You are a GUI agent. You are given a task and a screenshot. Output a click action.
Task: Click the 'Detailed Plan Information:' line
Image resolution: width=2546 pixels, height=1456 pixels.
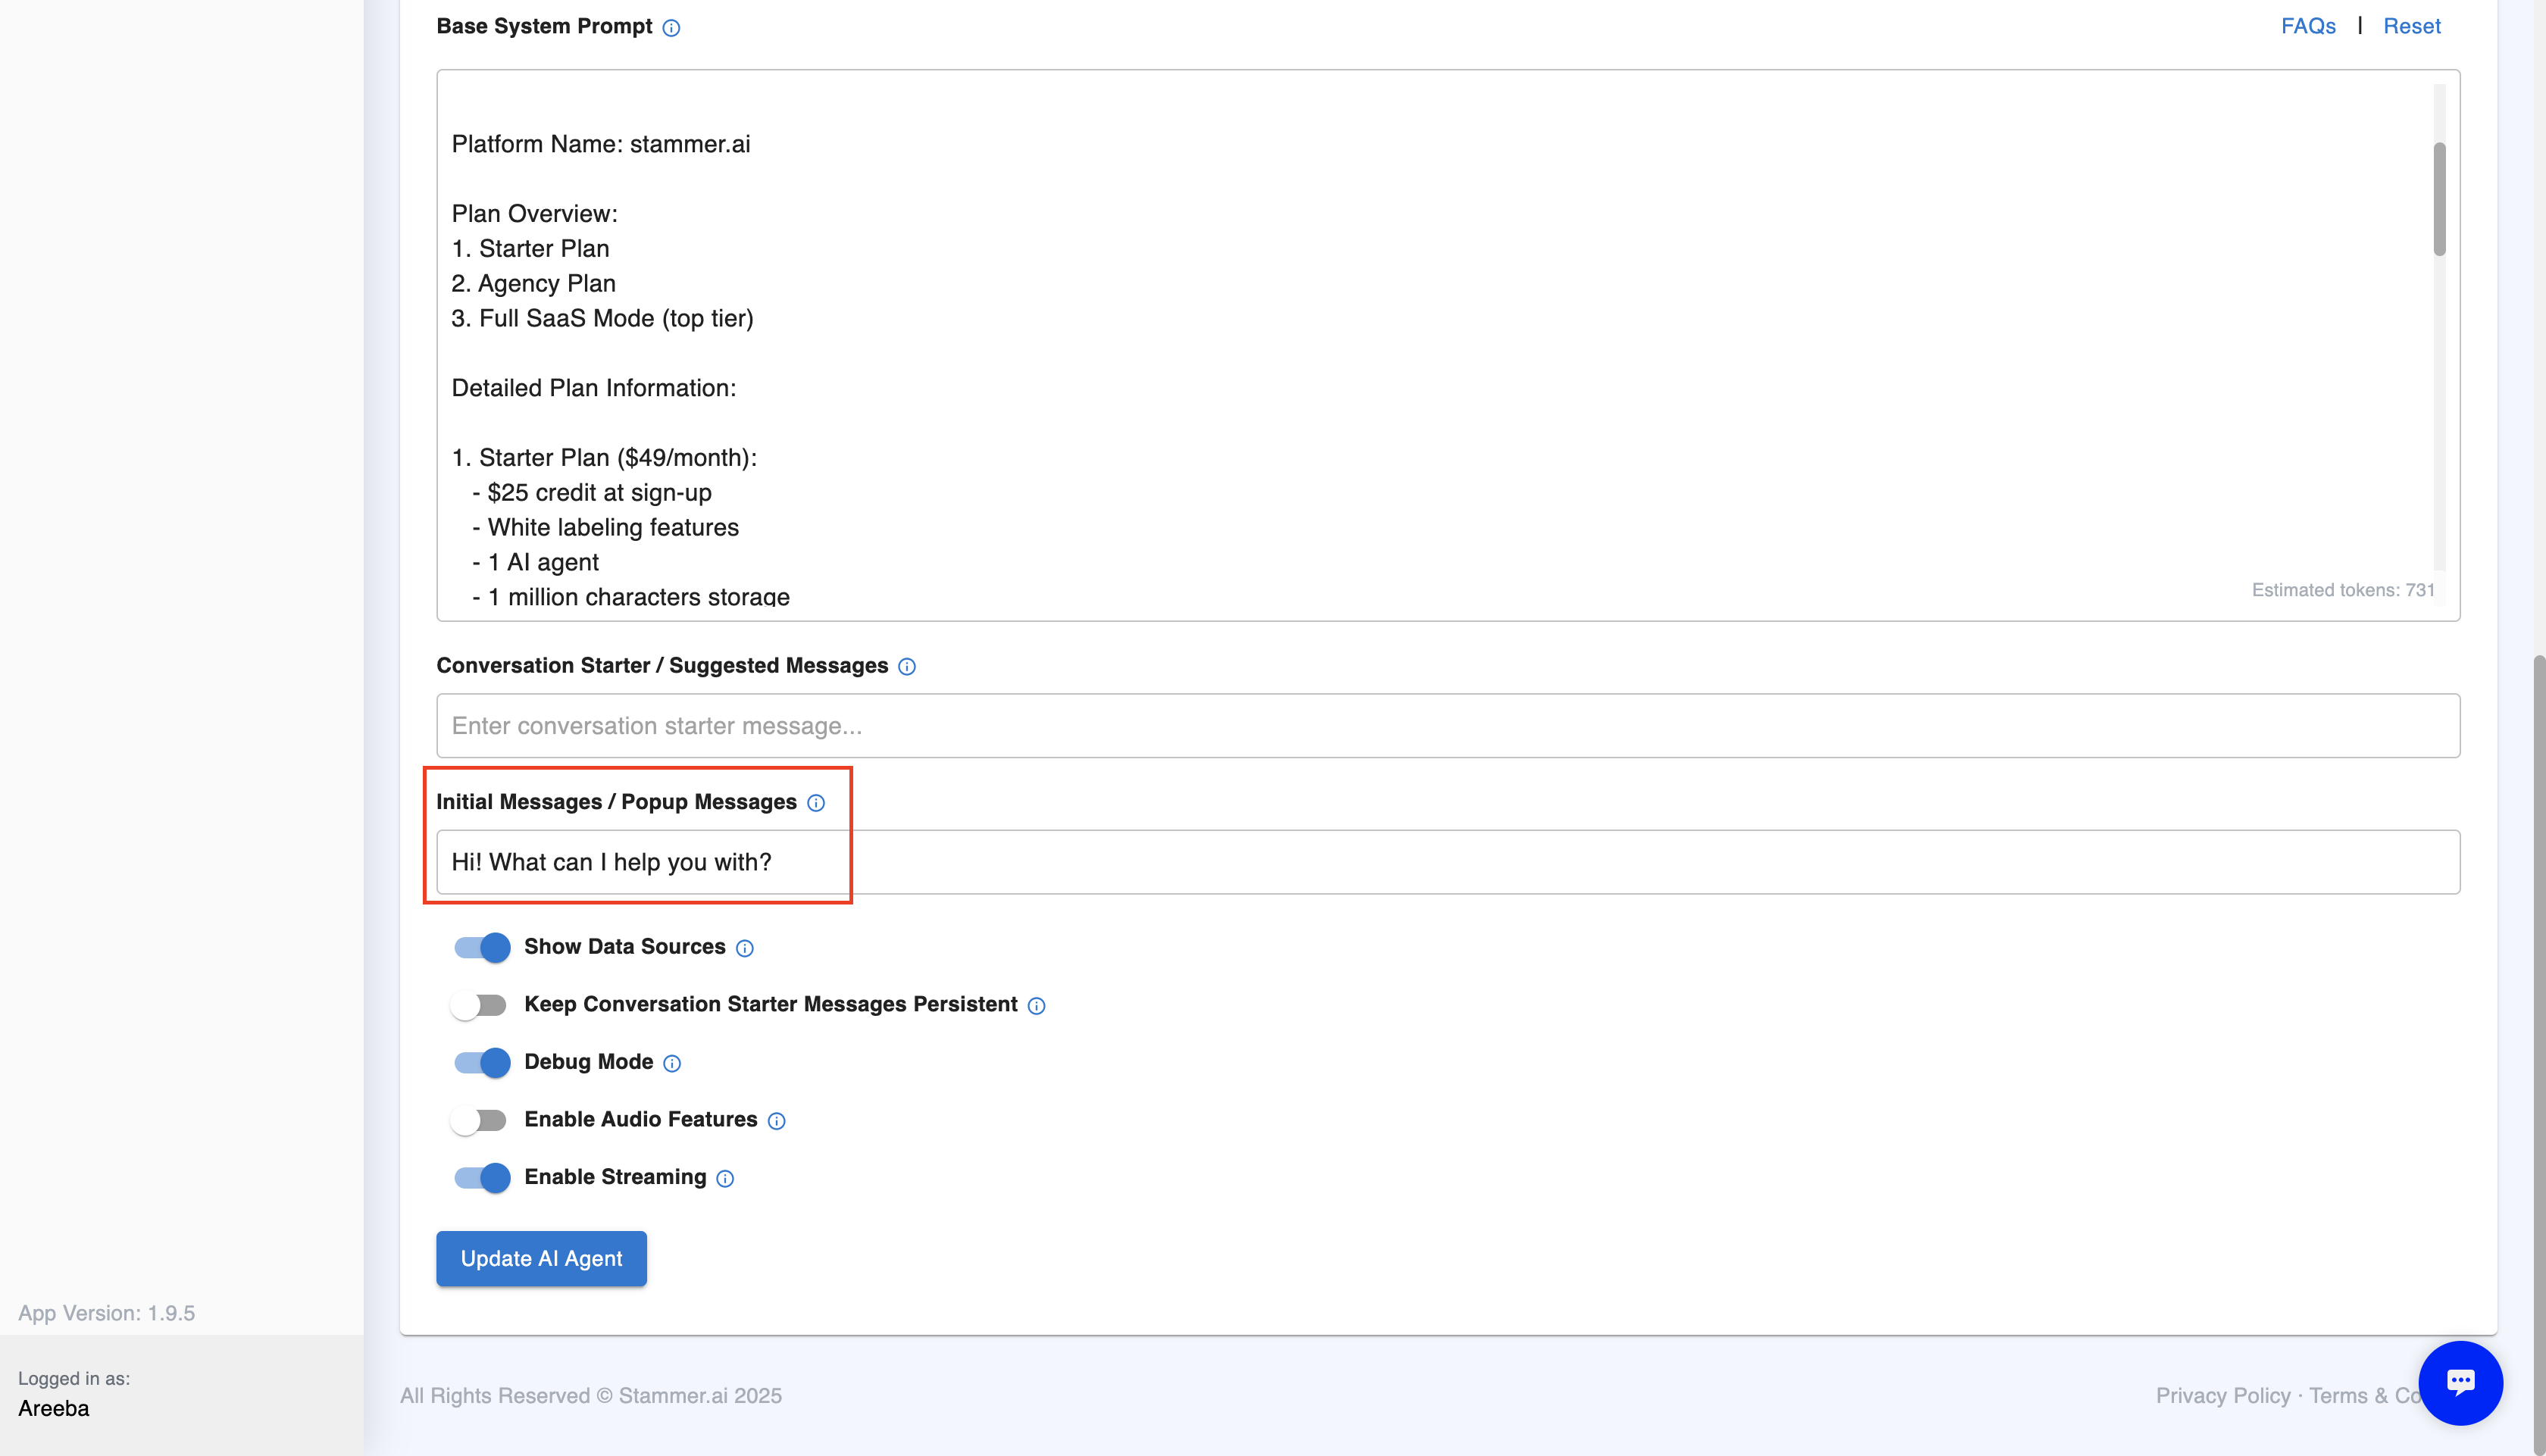[593, 388]
